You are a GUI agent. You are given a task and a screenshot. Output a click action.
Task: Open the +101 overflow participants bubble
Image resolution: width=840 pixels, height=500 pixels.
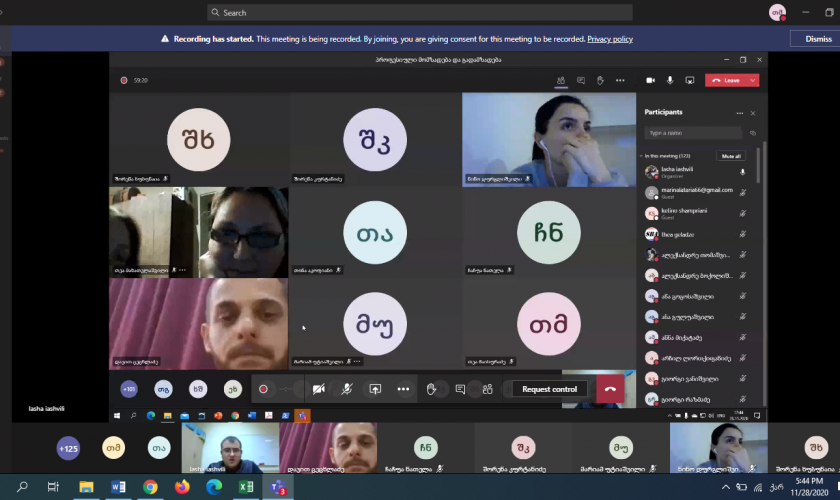pos(129,389)
